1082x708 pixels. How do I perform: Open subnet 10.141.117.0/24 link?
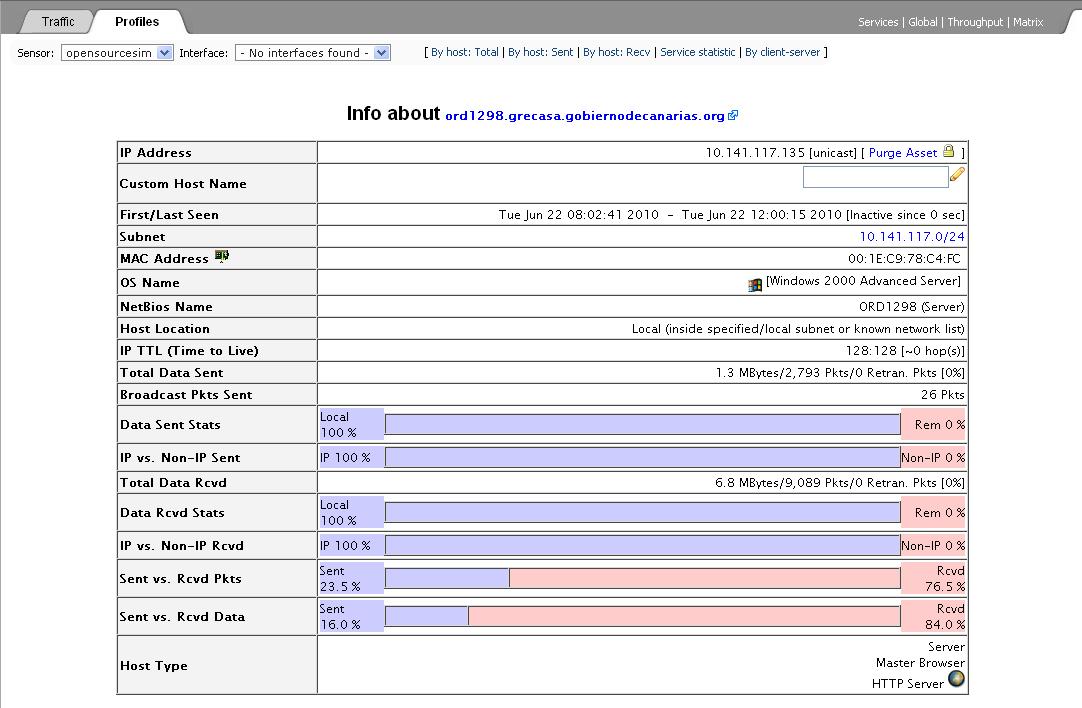click(x=912, y=237)
